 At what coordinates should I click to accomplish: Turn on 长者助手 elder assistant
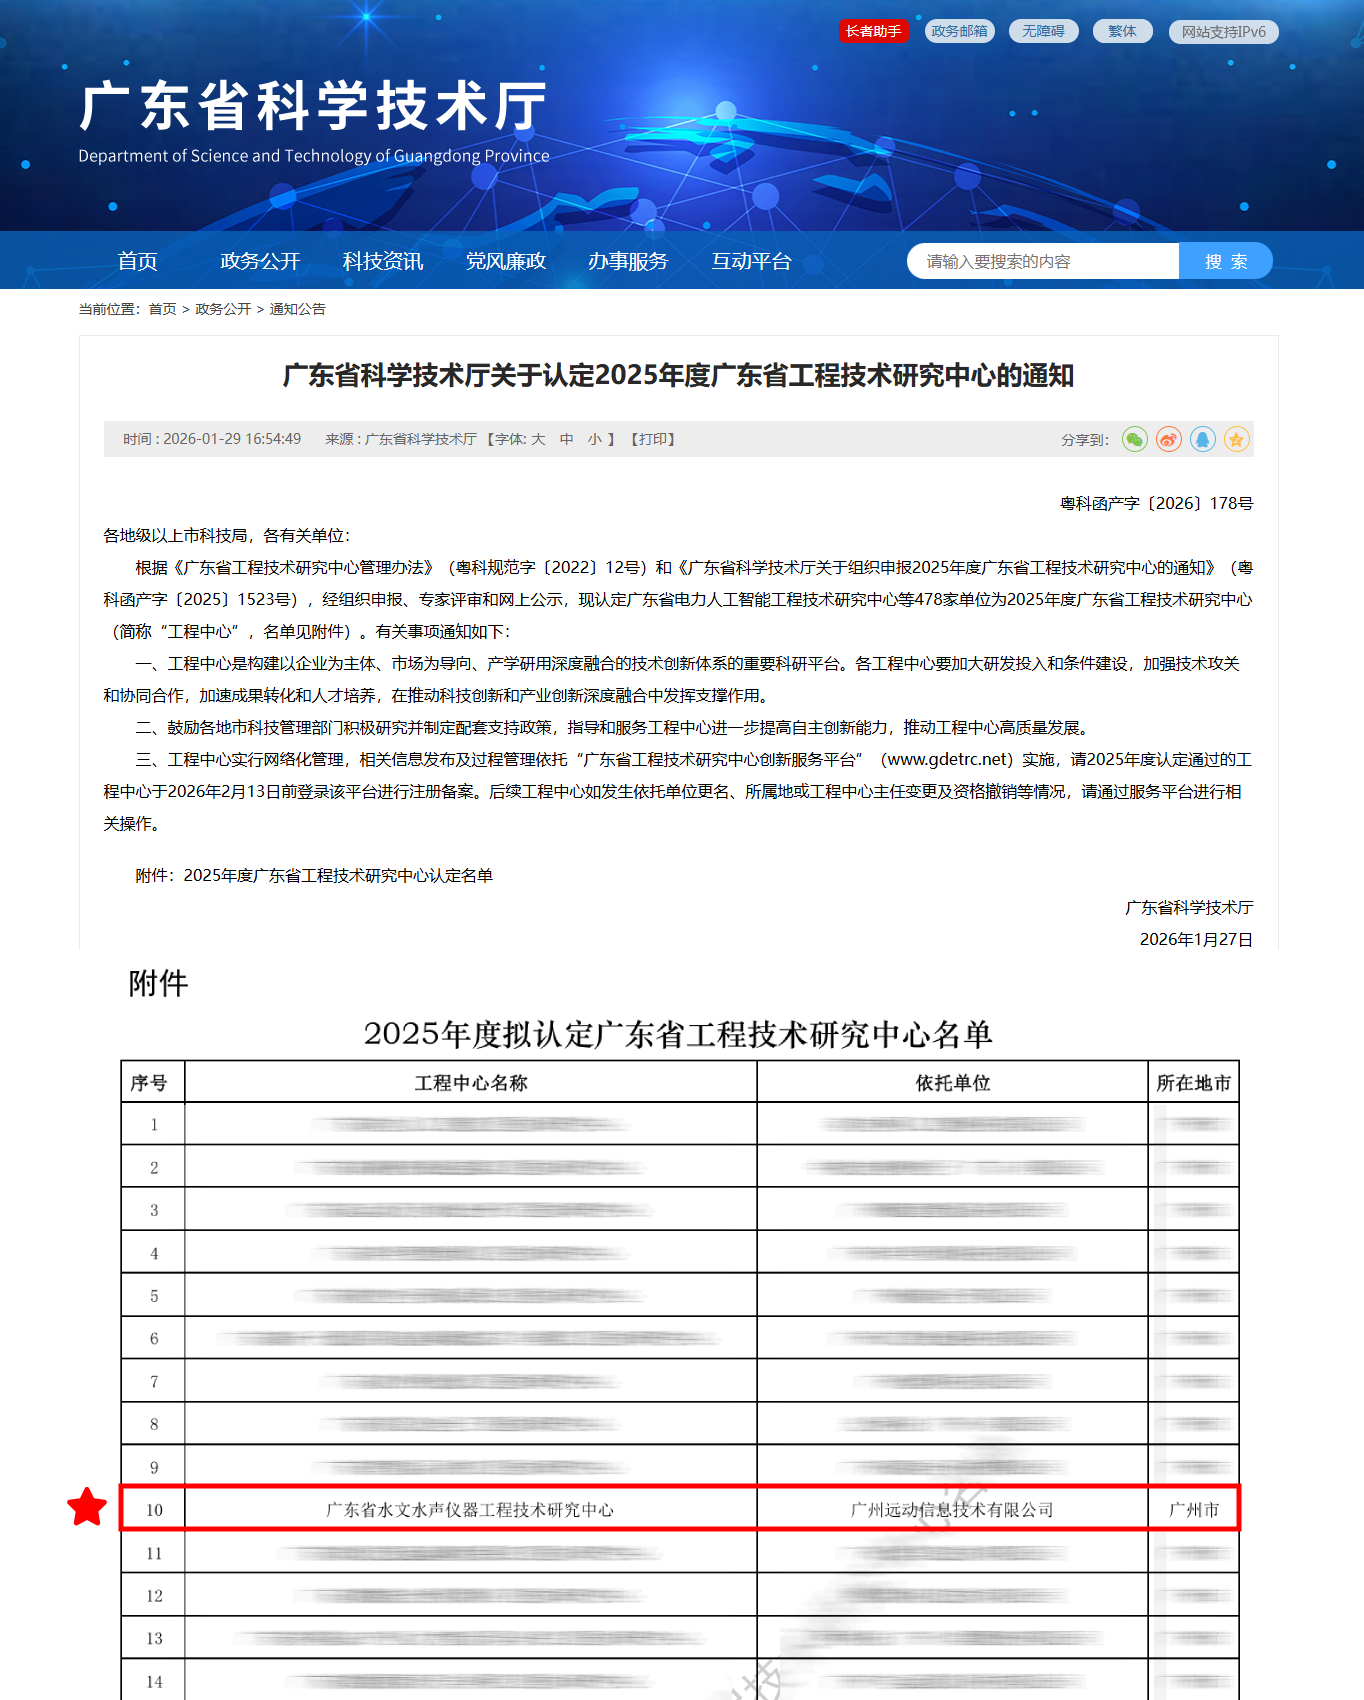point(873,31)
